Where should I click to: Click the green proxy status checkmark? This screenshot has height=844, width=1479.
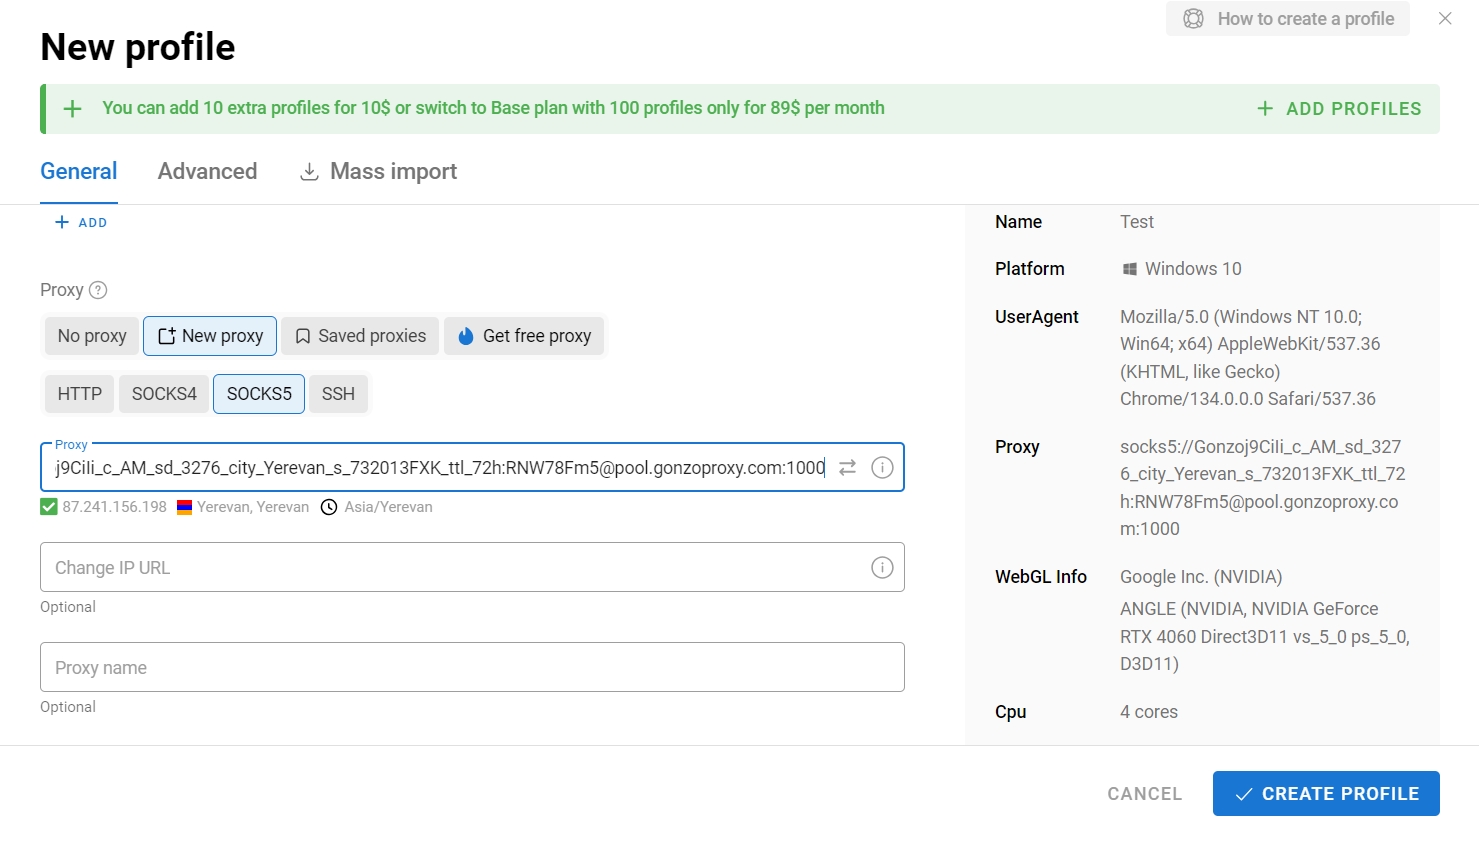coord(49,507)
